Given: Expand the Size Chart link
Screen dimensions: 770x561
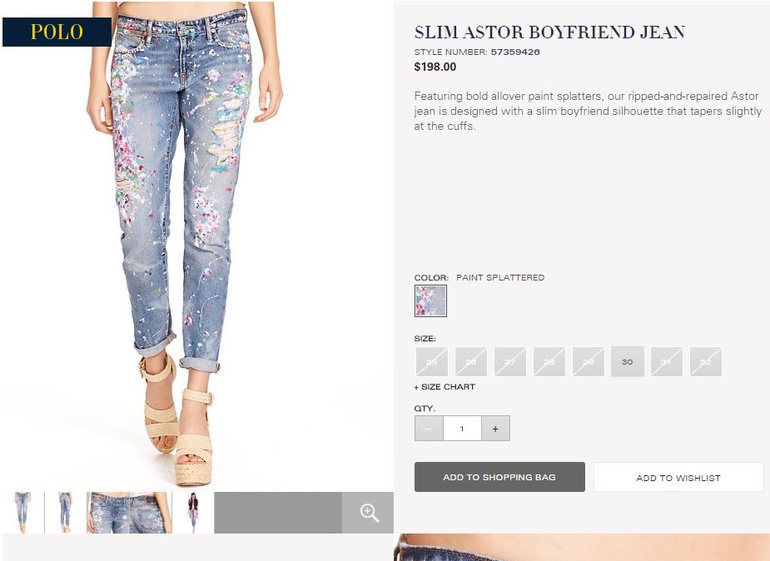Looking at the screenshot, I should click(444, 387).
